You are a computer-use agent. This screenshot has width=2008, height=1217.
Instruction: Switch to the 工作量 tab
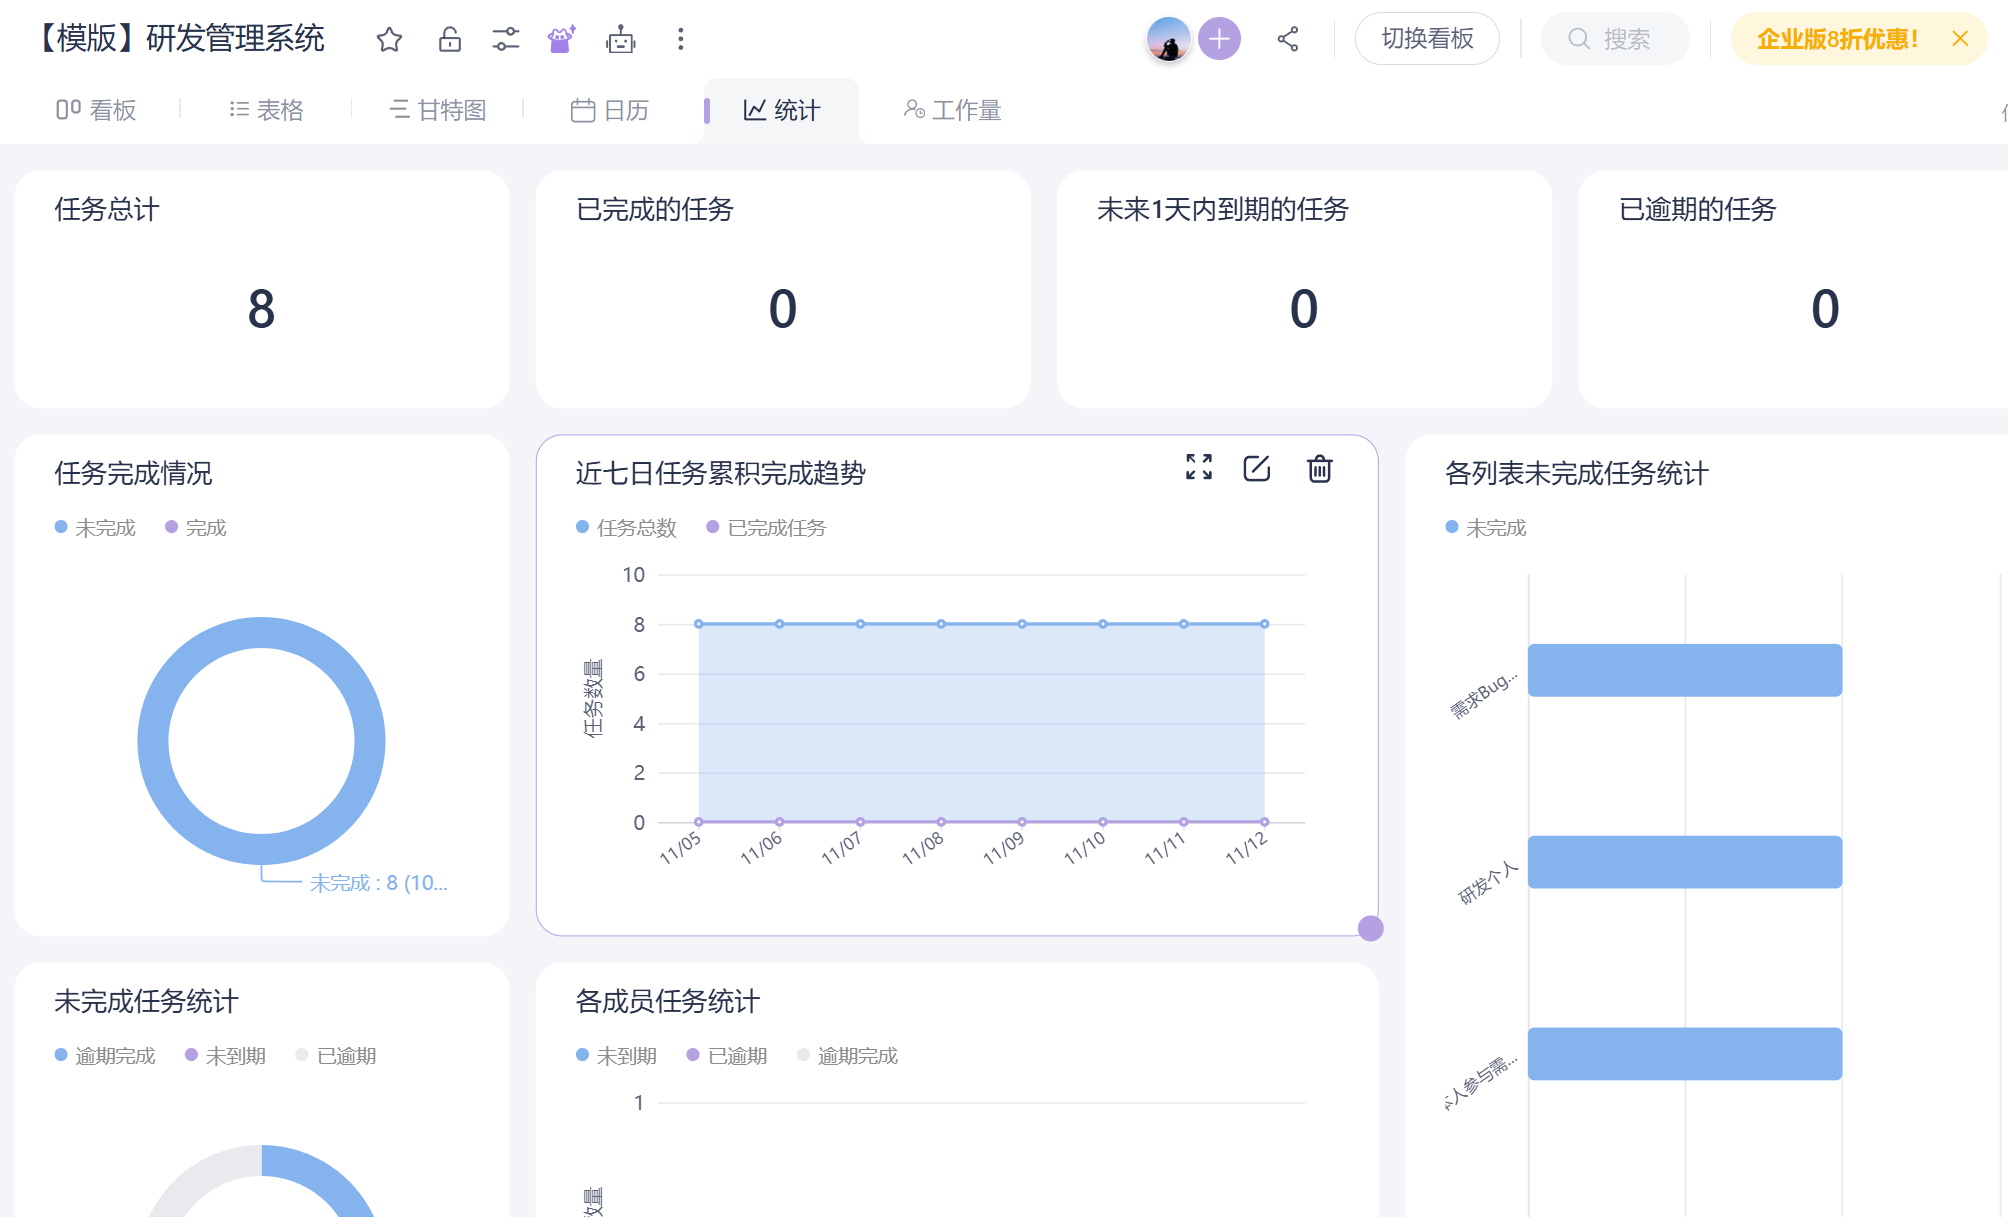(952, 110)
